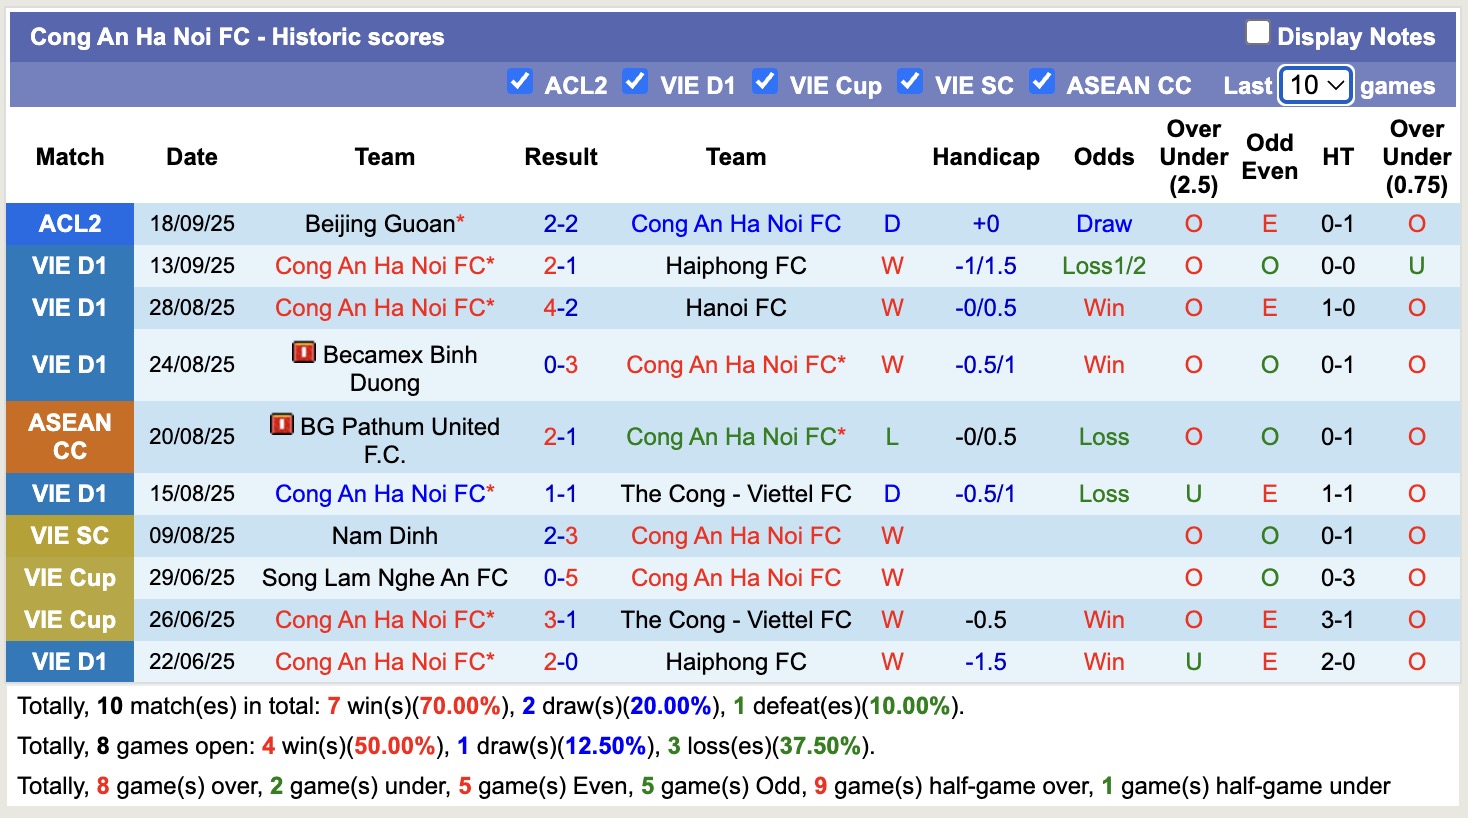Open the 4-2 match result link
The width and height of the screenshot is (1468, 818).
point(561,308)
